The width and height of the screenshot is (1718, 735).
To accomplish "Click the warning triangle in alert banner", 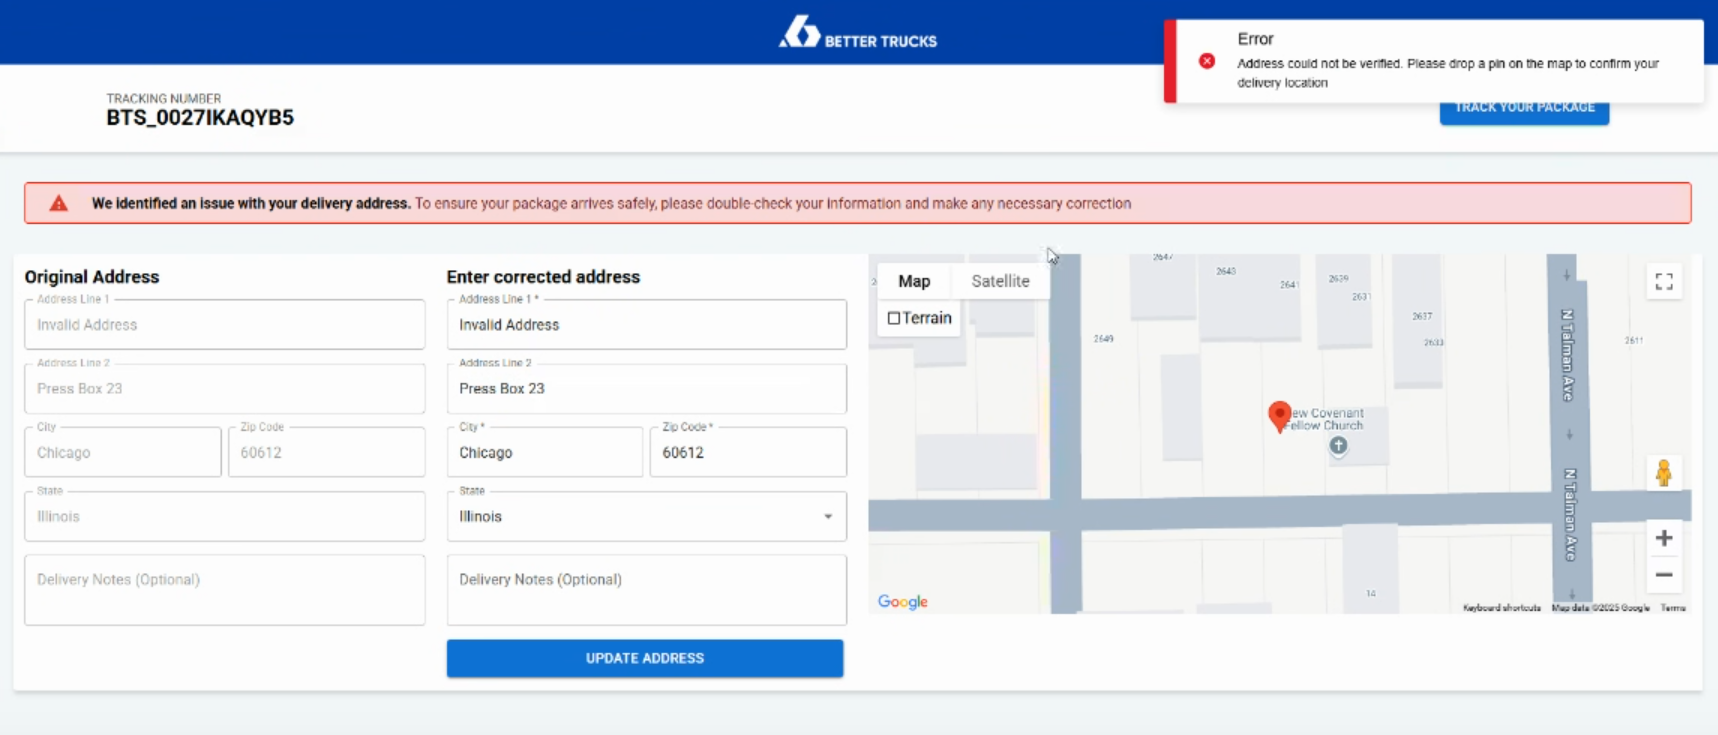I will click(59, 203).
